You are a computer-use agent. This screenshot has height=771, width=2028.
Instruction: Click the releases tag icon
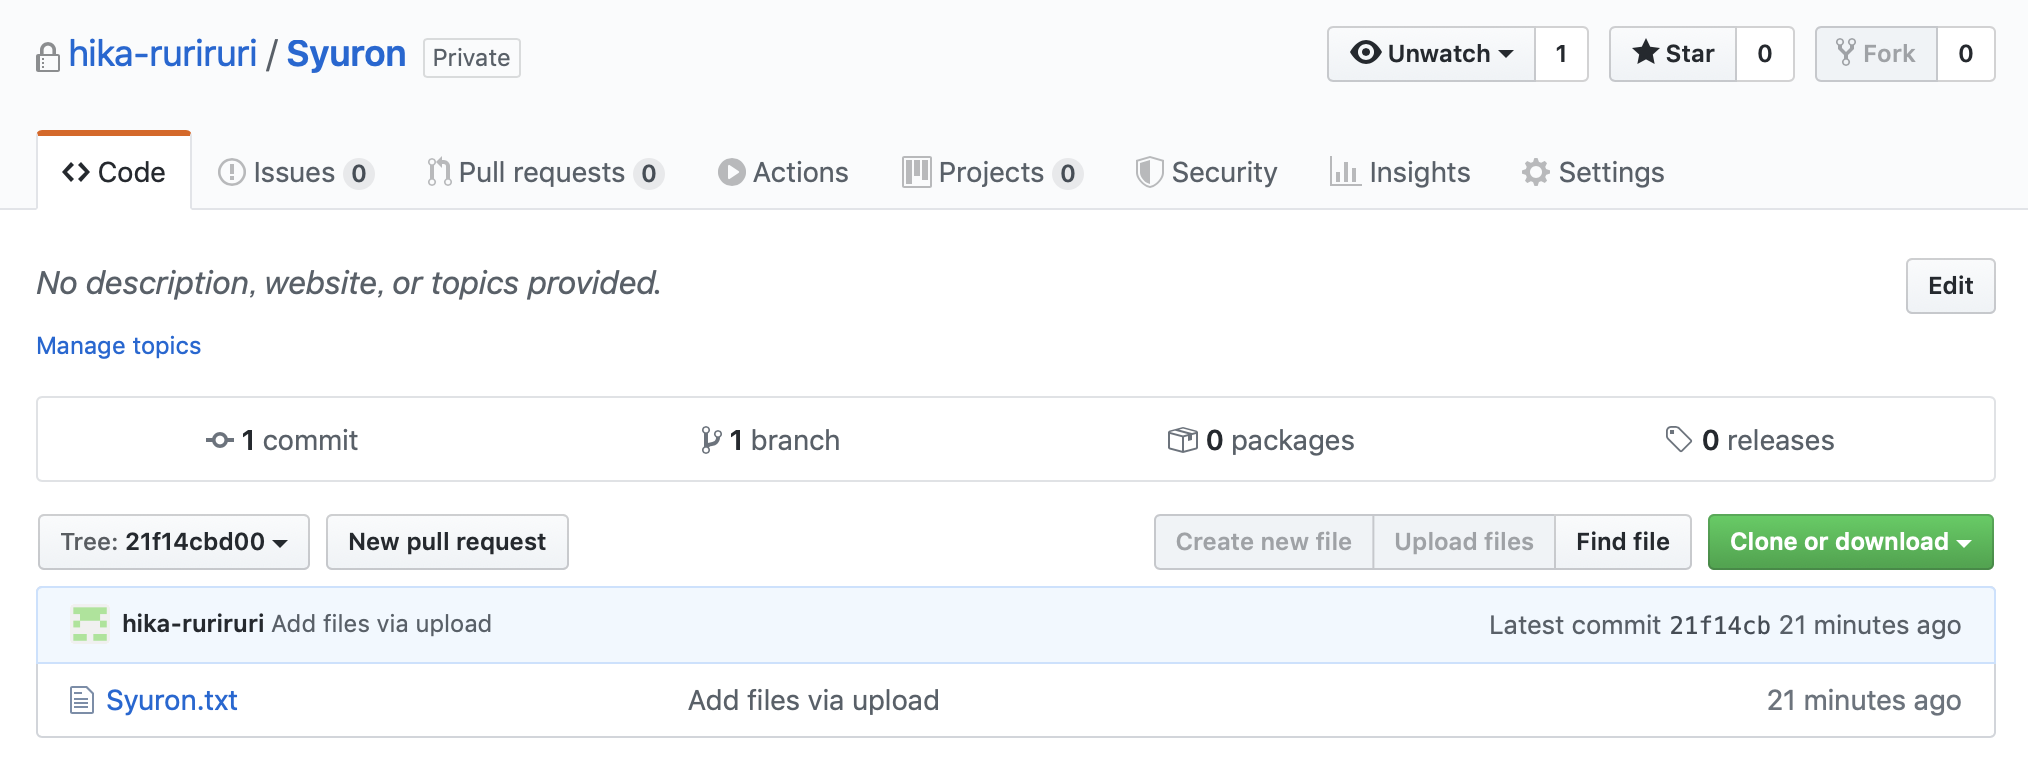click(x=1678, y=439)
